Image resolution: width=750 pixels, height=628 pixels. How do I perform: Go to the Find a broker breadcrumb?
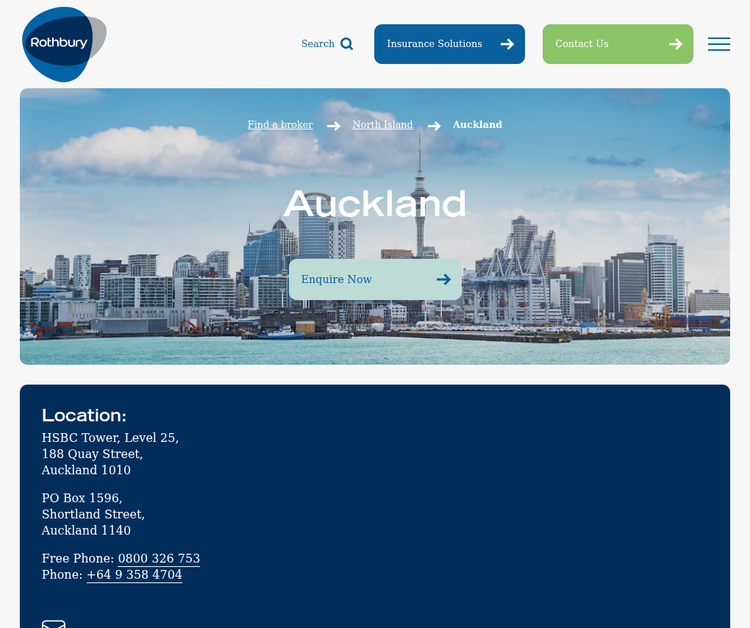tap(280, 125)
